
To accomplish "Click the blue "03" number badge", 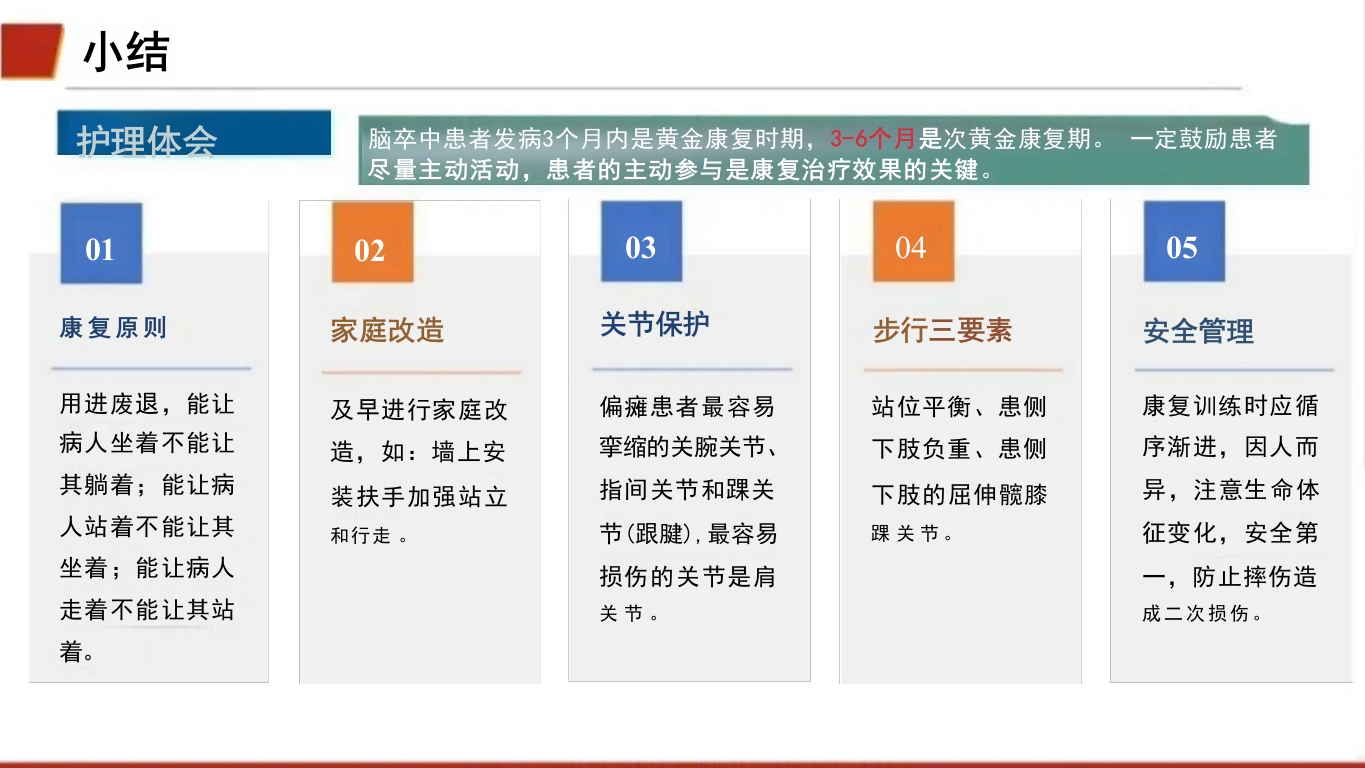I will (x=640, y=243).
